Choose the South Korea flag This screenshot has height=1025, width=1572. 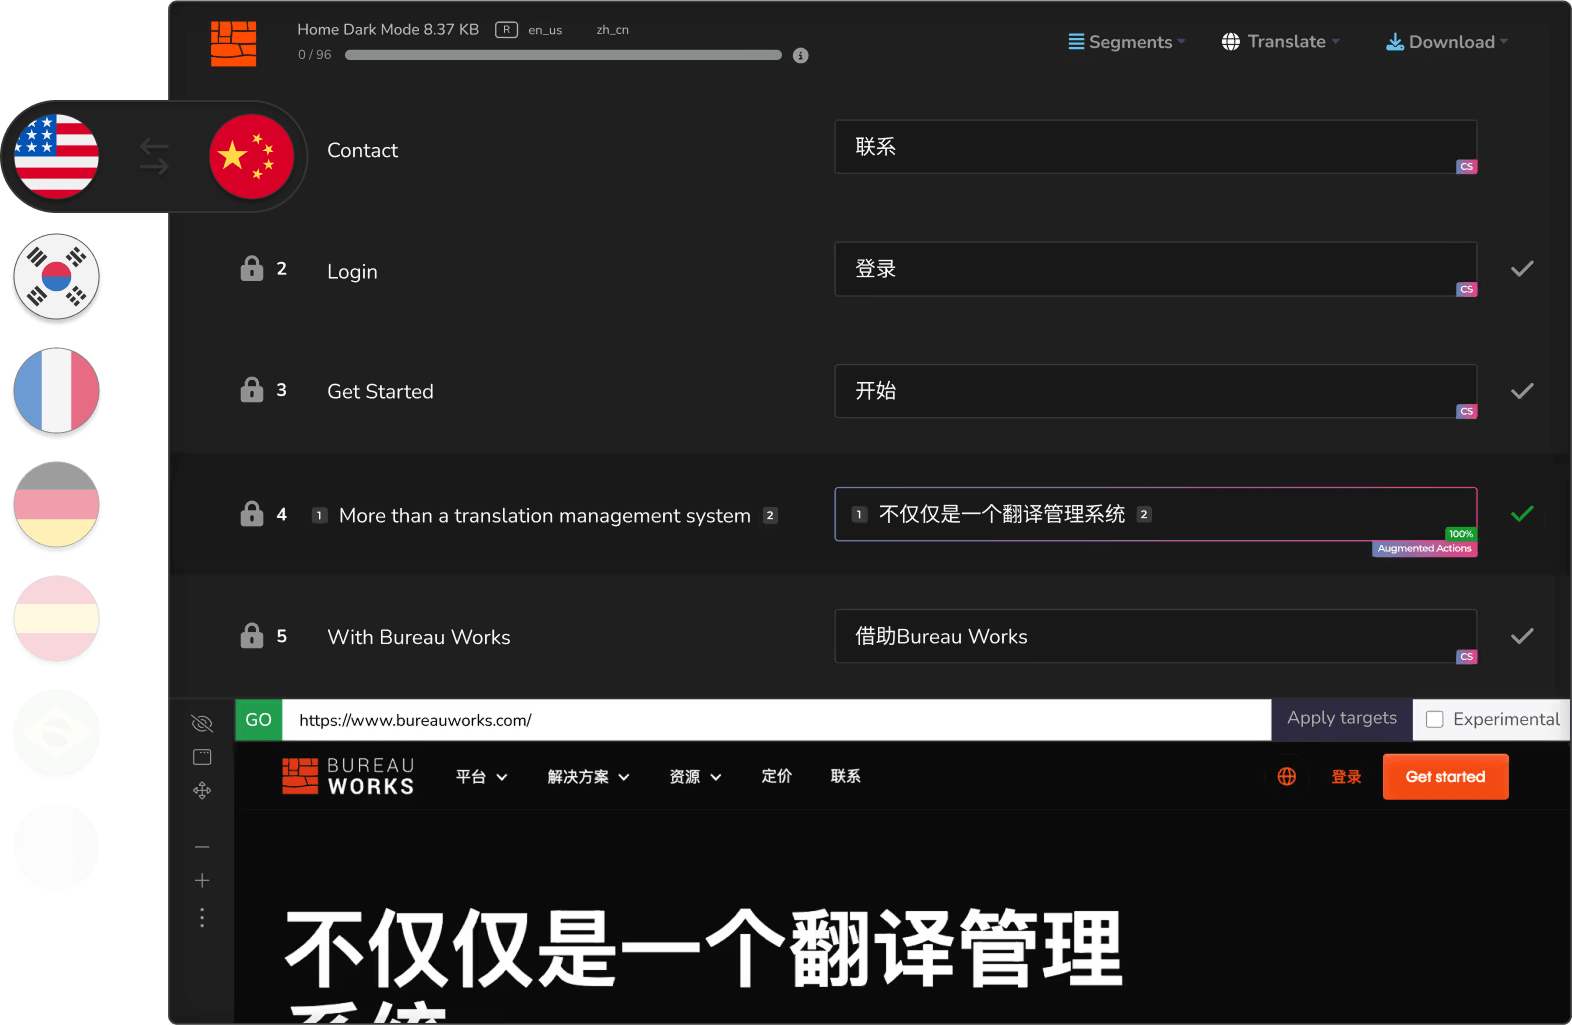[x=56, y=277]
